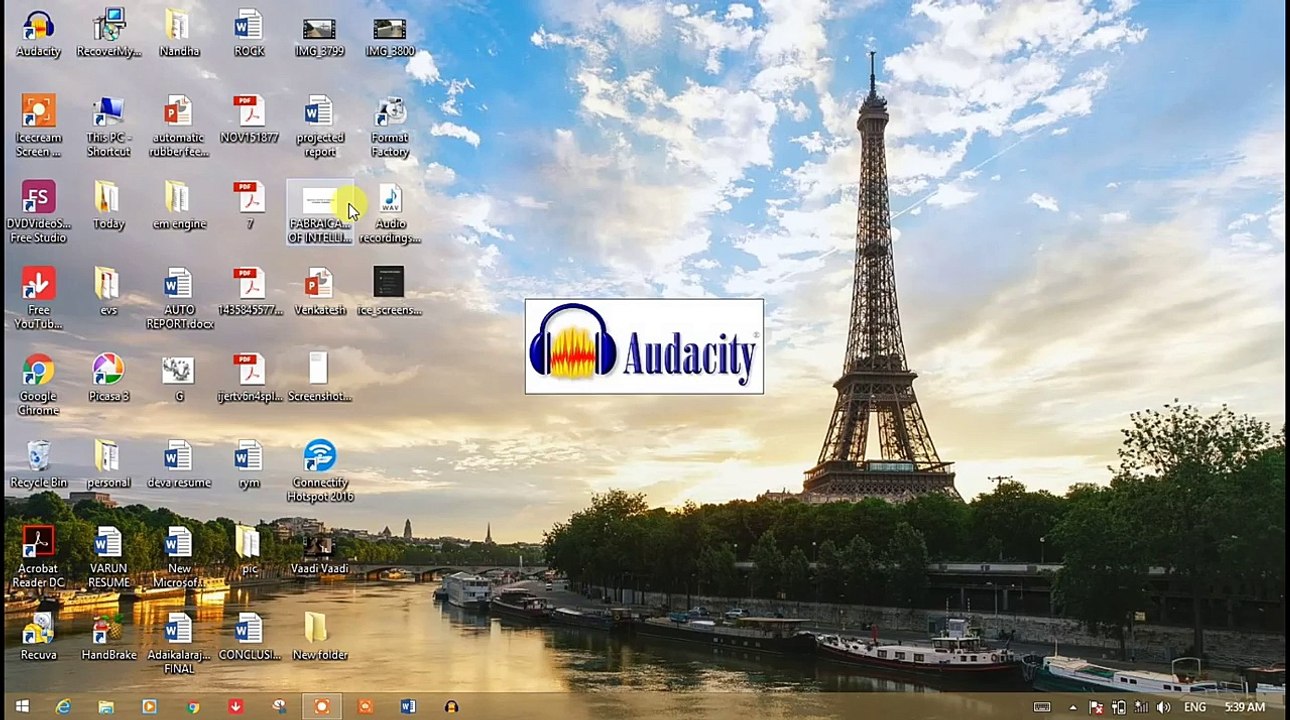Select the FABRAICA... OF INTELLI... file

coord(319,213)
